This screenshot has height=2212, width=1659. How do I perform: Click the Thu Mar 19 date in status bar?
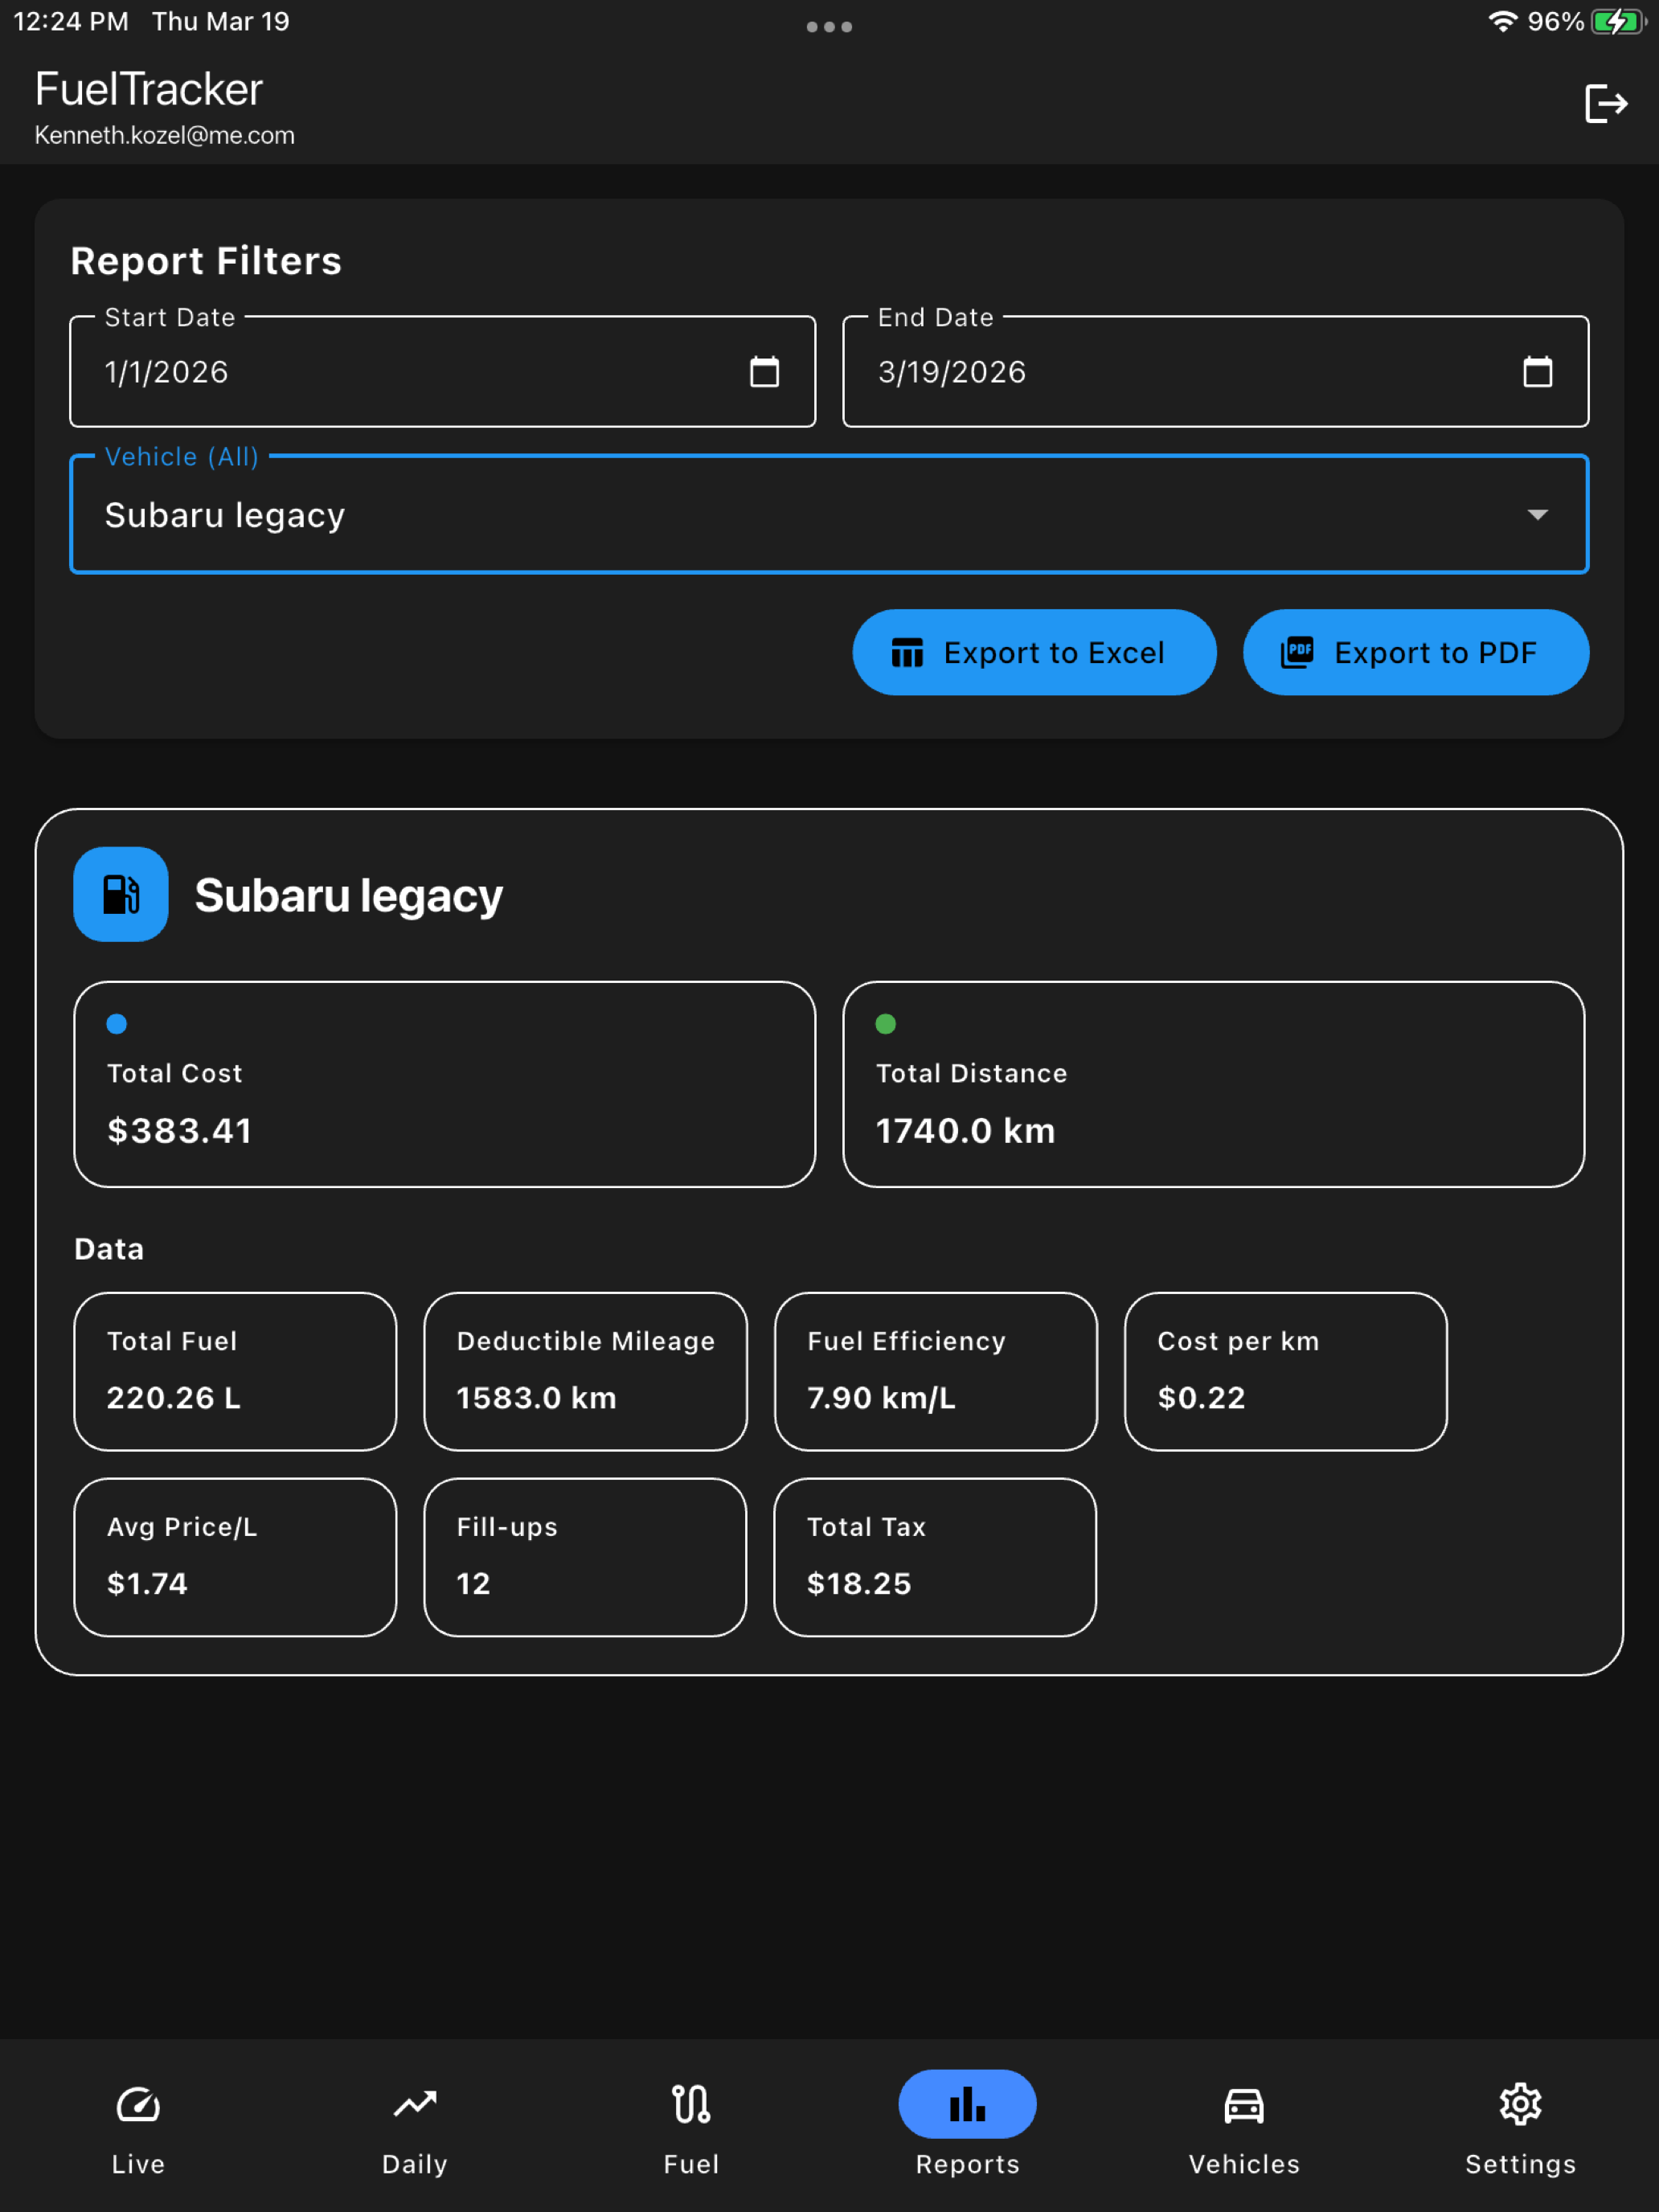[221, 22]
